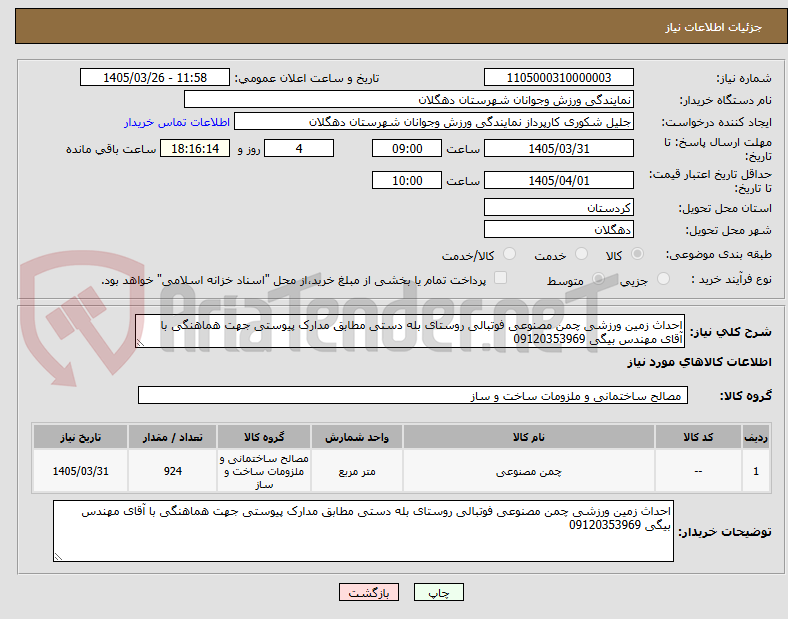The height and width of the screenshot is (619, 788).
Task: Toggle the اسناد خزانه اسلامی payment checkbox
Action: click(500, 278)
